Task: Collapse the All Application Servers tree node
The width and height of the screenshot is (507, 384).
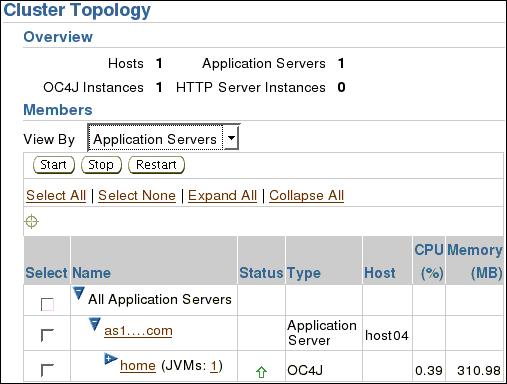Action: click(79, 293)
